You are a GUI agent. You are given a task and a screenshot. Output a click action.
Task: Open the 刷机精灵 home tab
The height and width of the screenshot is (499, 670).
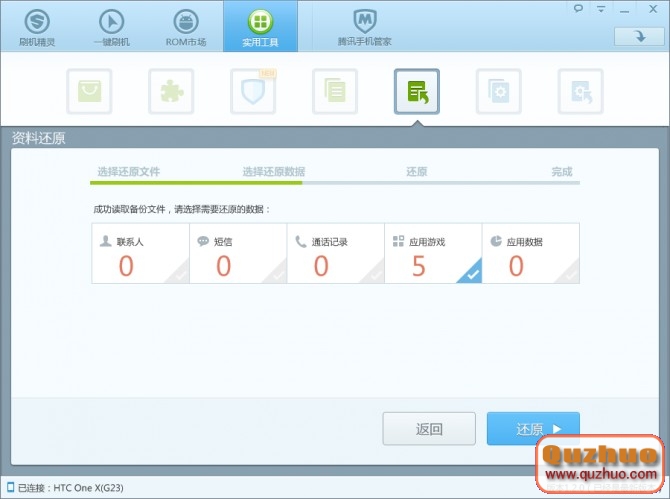[x=37, y=26]
